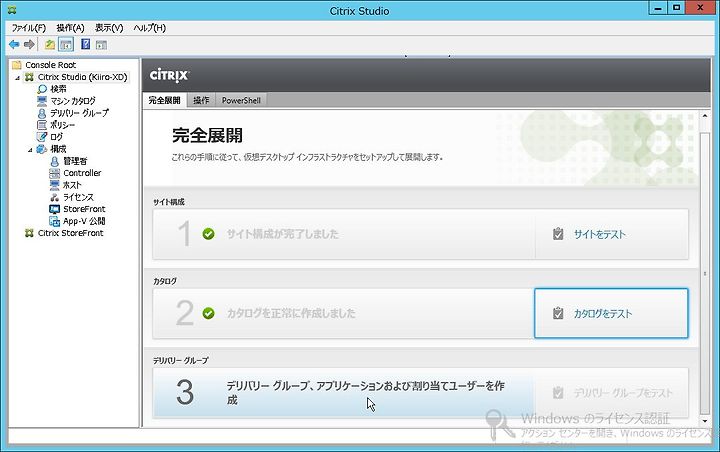Screen dimensions: 720x452
Task: Click the Citrix StoreFront root node icon
Action: click(29, 233)
